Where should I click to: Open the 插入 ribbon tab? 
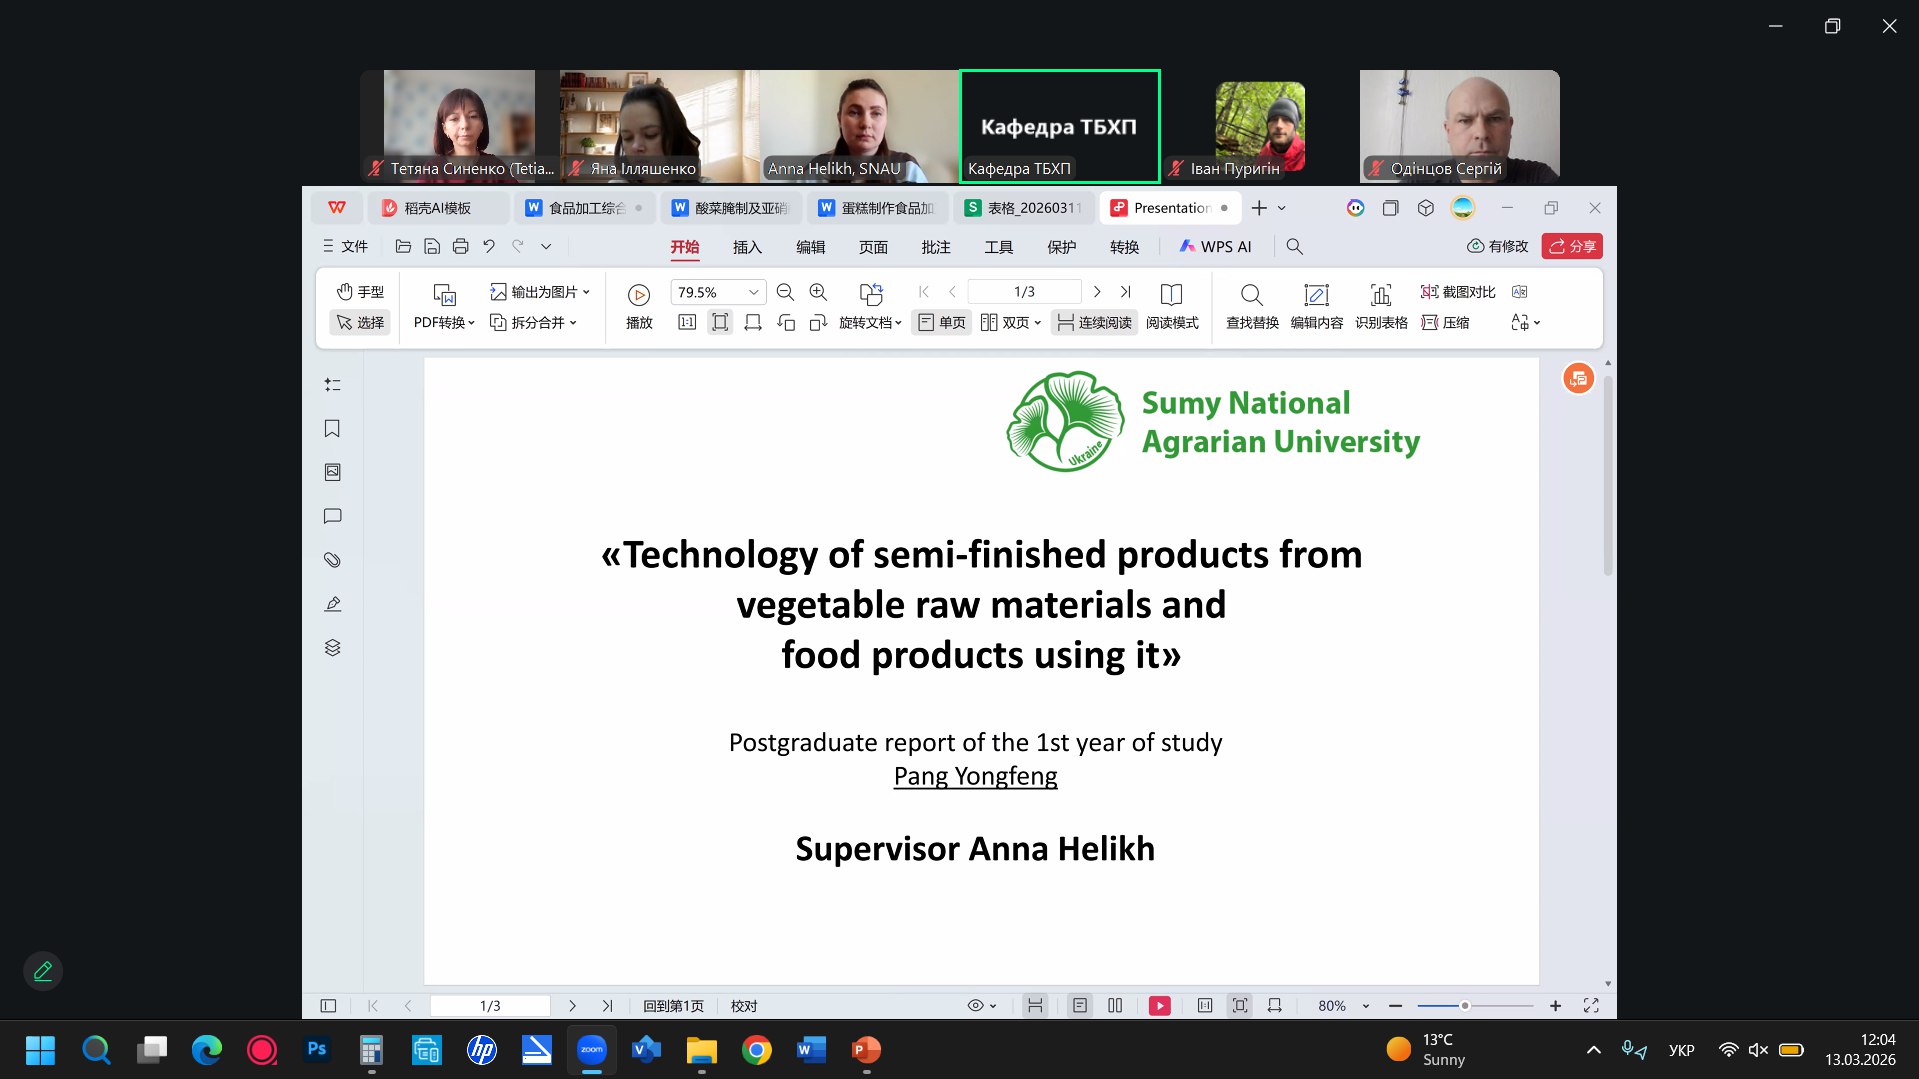(x=747, y=247)
